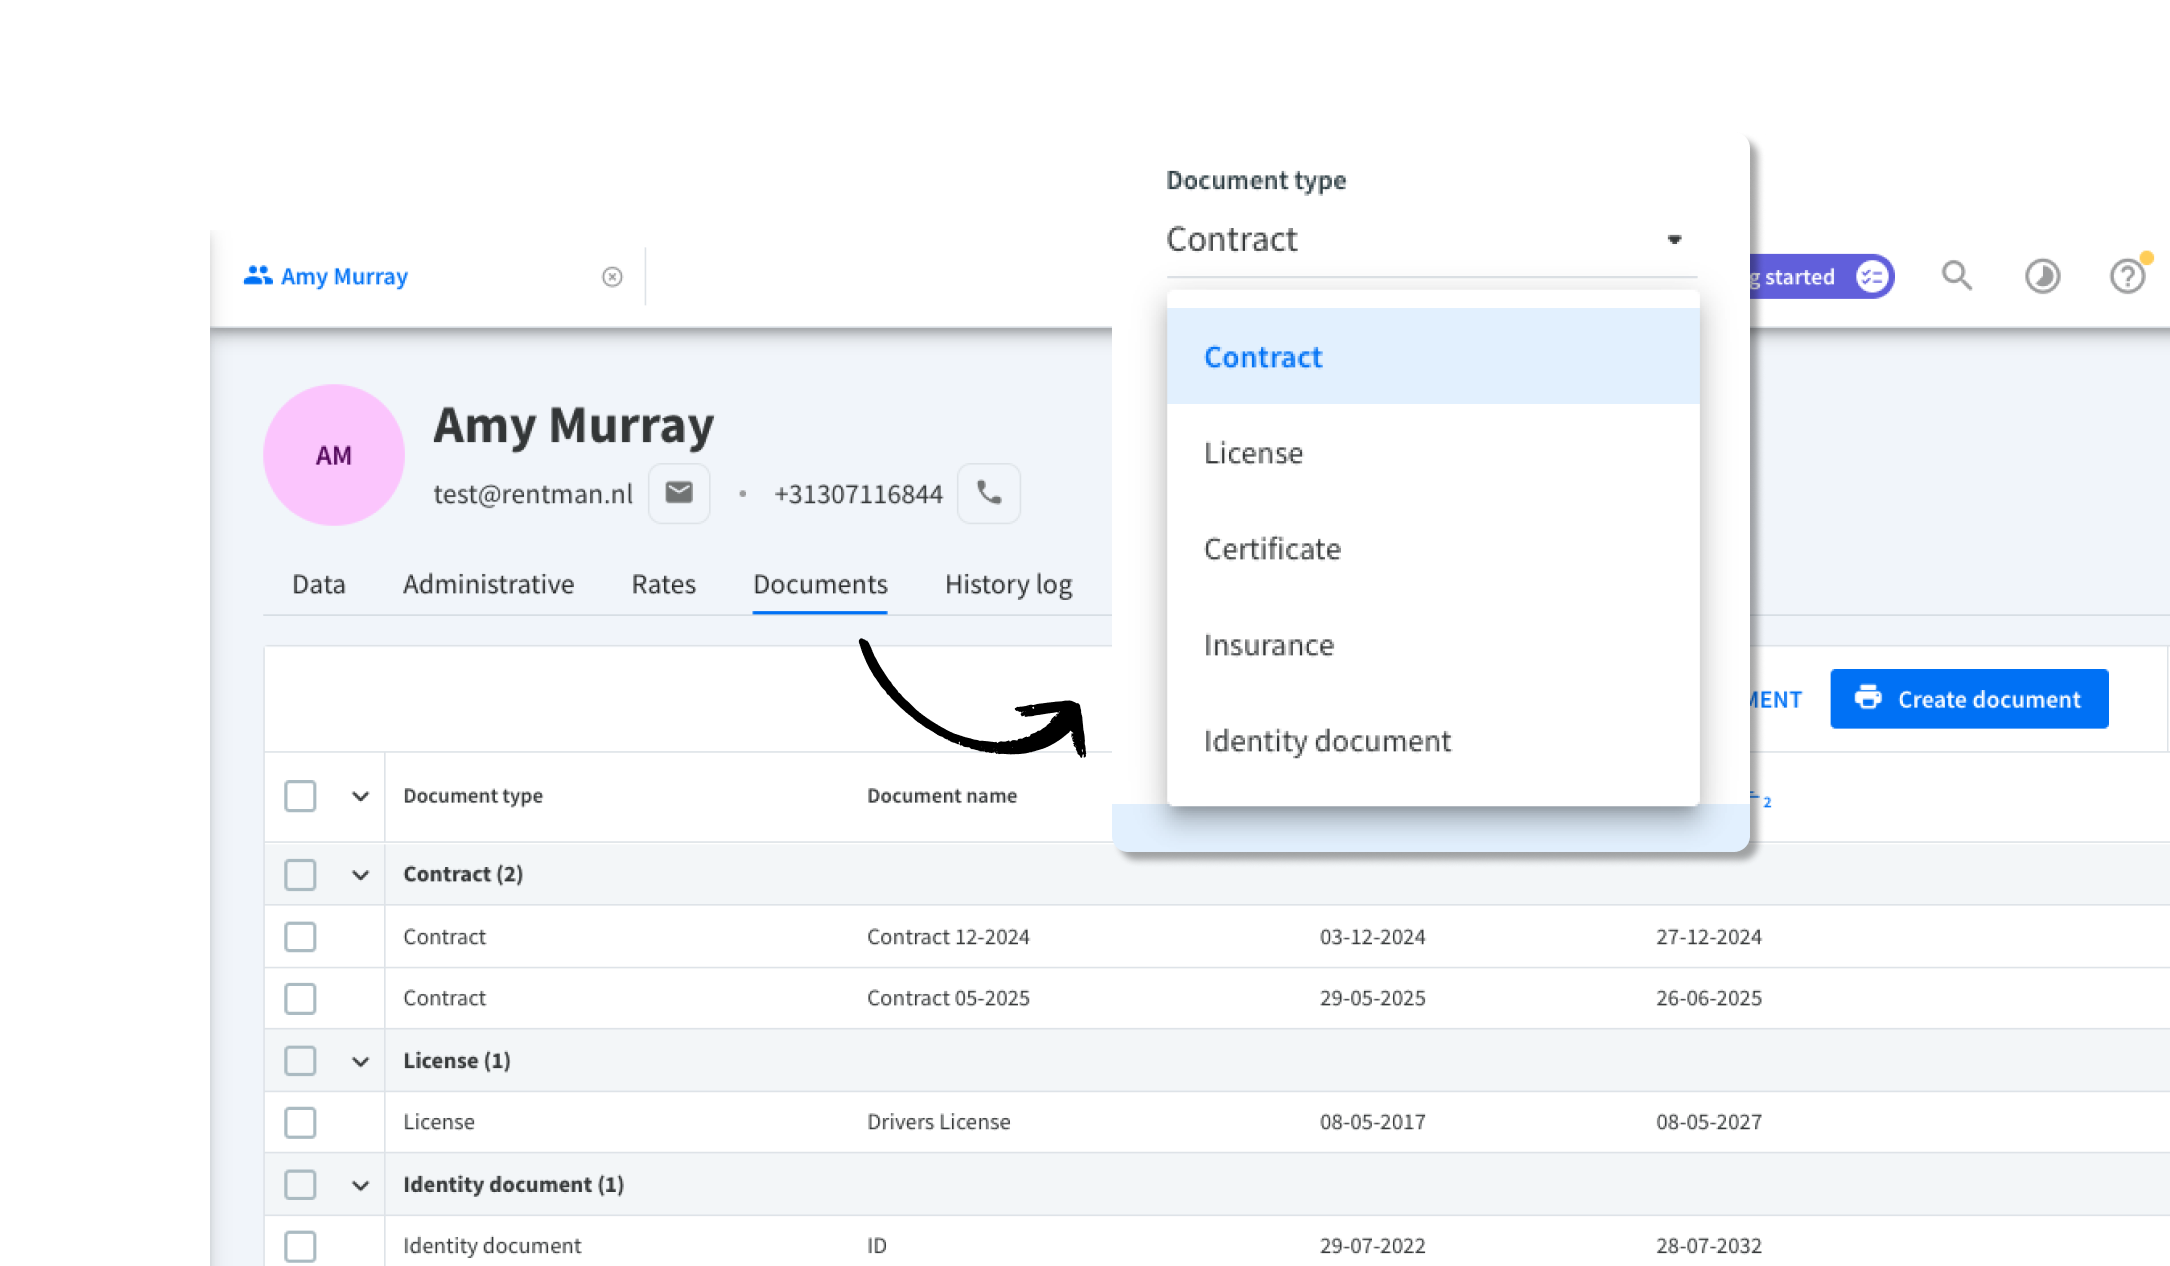Click the Contract 12-2024 document name

pyautogui.click(x=948, y=937)
